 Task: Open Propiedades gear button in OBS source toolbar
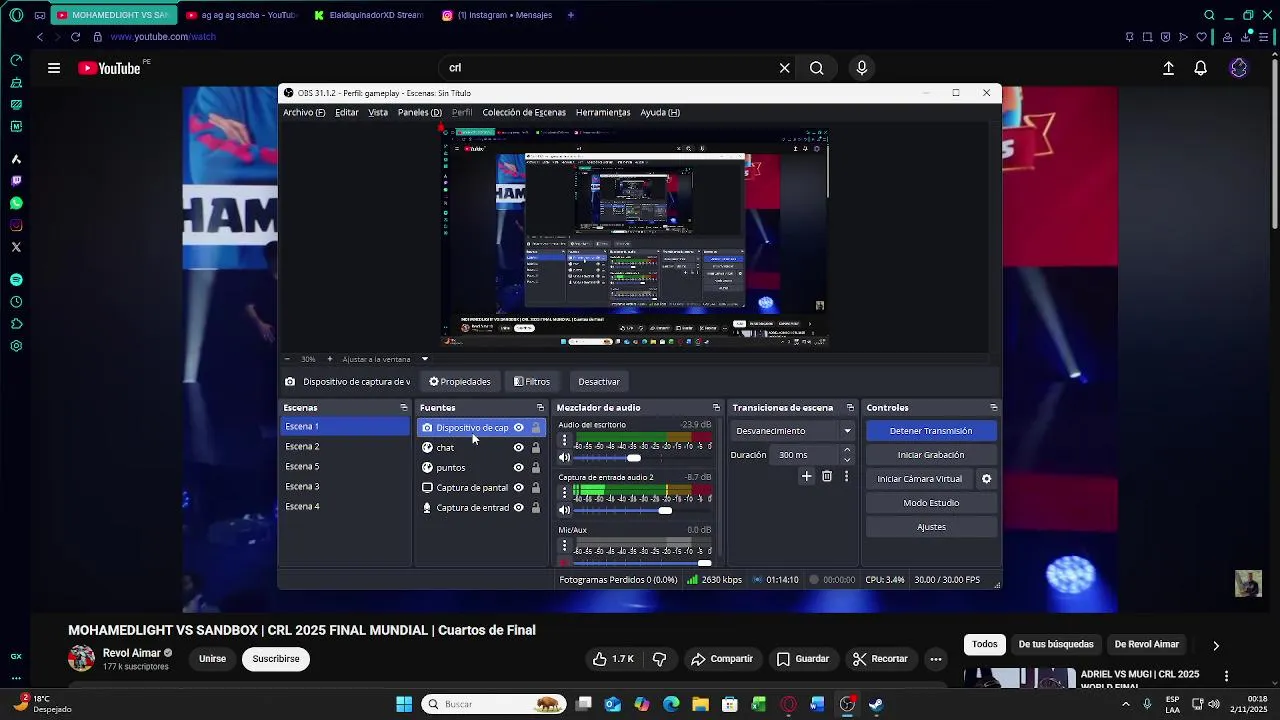click(460, 381)
